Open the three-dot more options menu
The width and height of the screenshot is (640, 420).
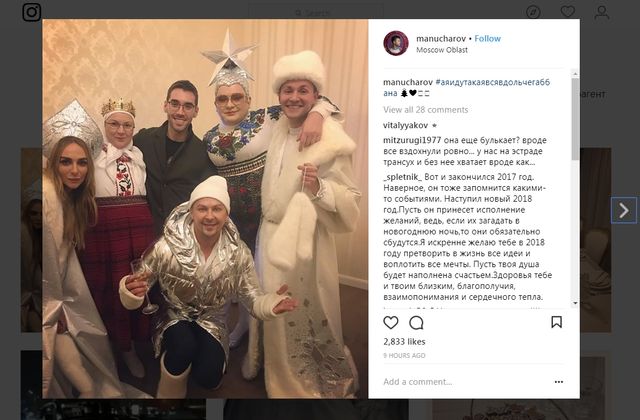point(559,382)
